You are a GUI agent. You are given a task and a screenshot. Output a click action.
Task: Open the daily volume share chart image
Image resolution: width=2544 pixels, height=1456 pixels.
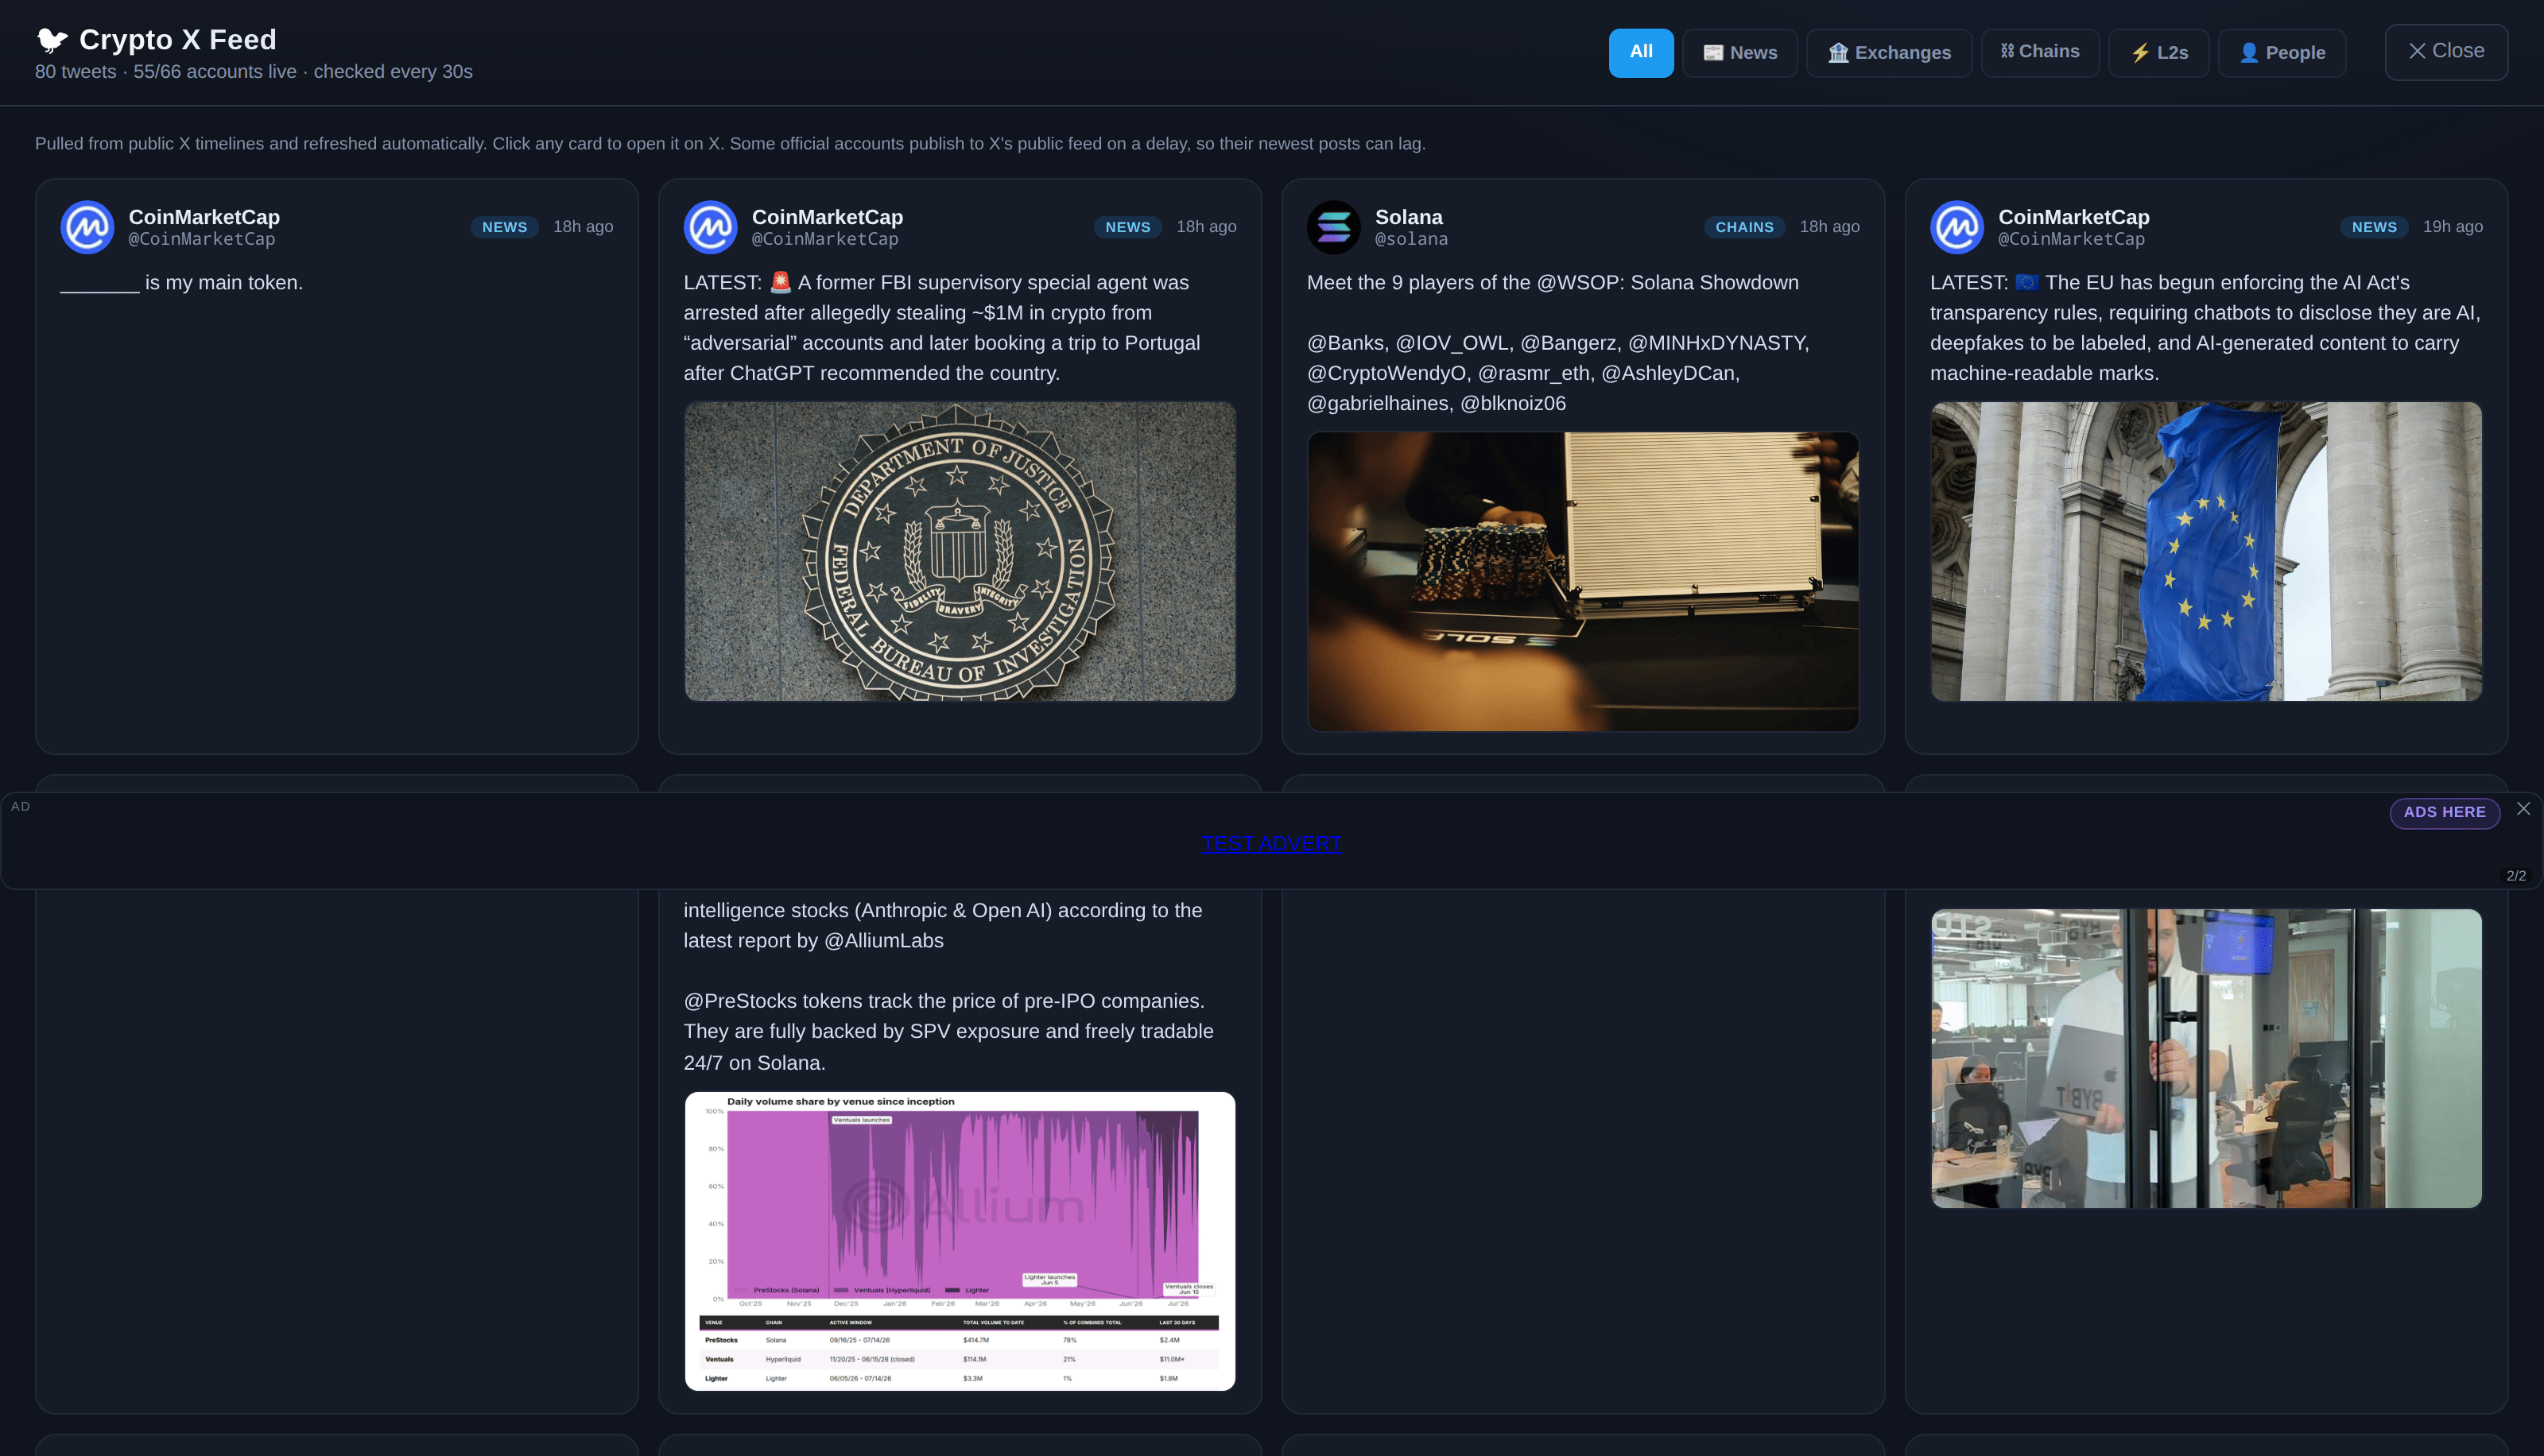(x=959, y=1241)
